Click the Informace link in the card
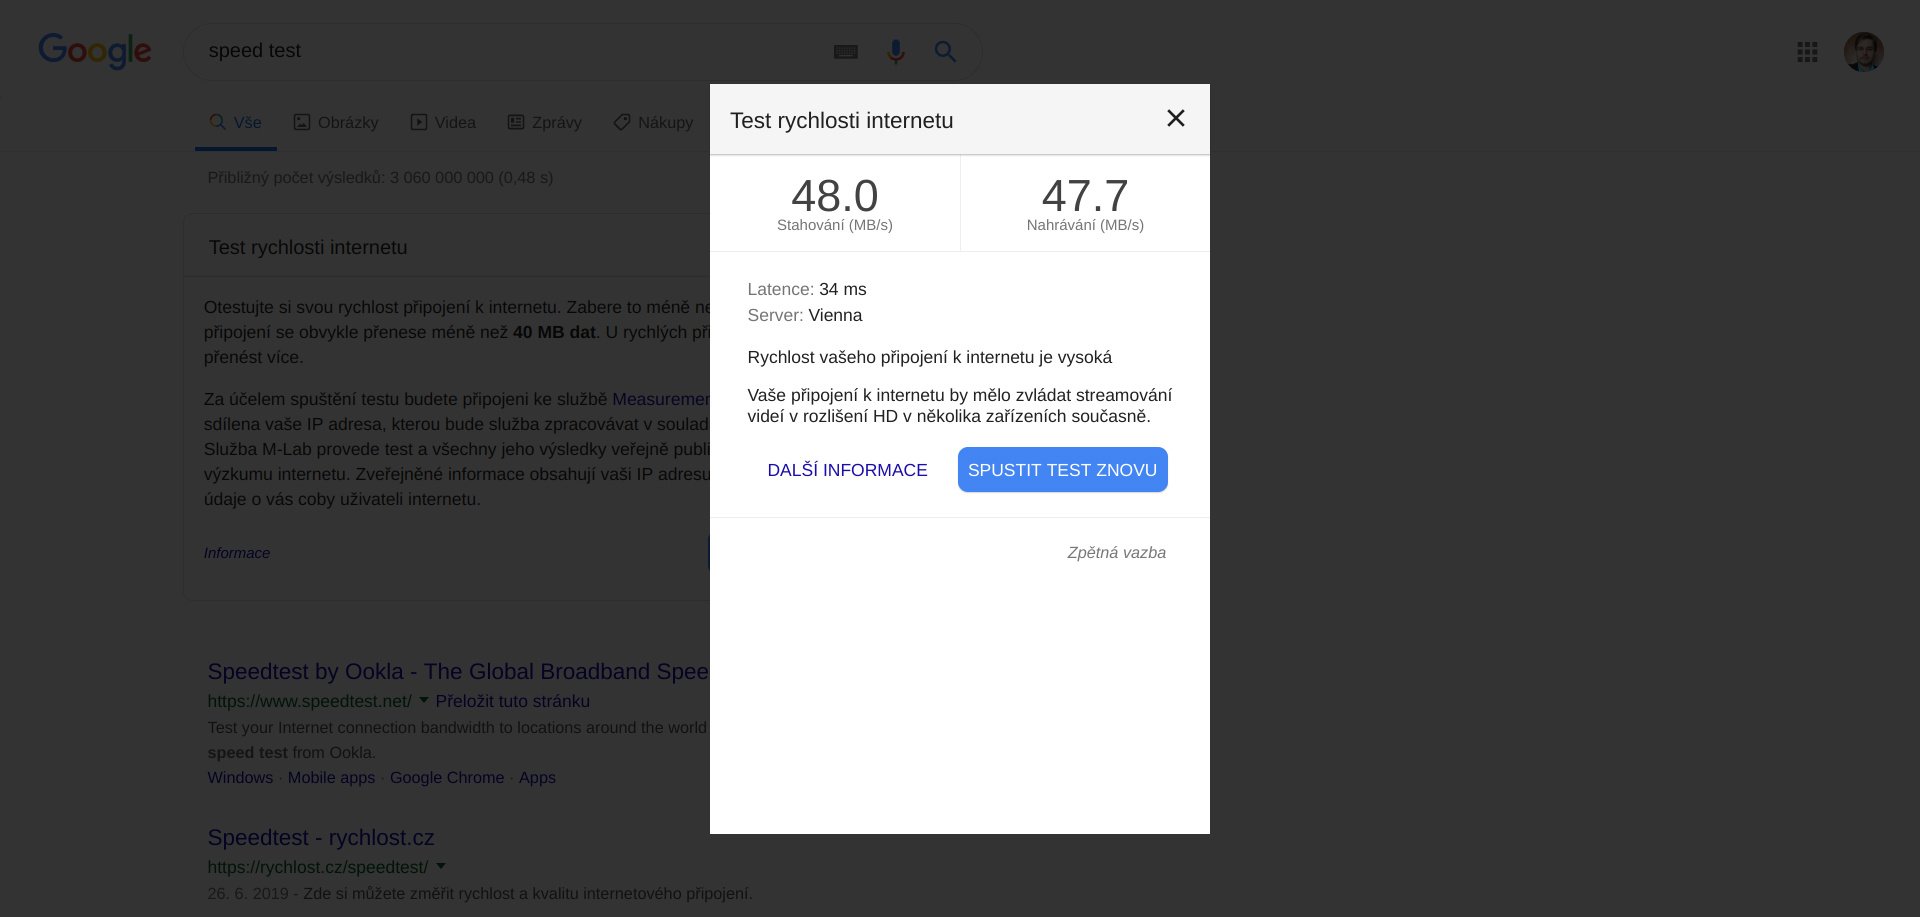The width and height of the screenshot is (1920, 917). click(x=237, y=553)
